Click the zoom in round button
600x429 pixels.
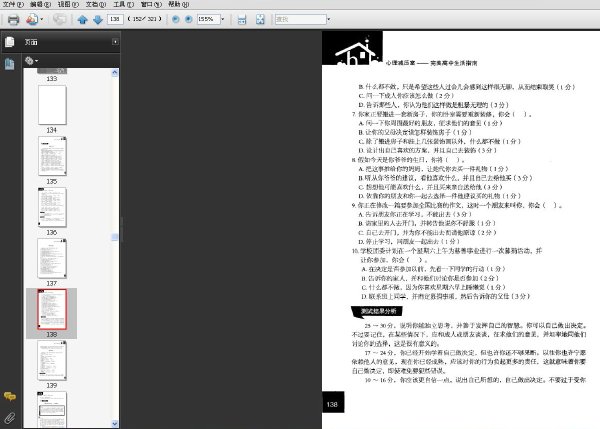189,19
